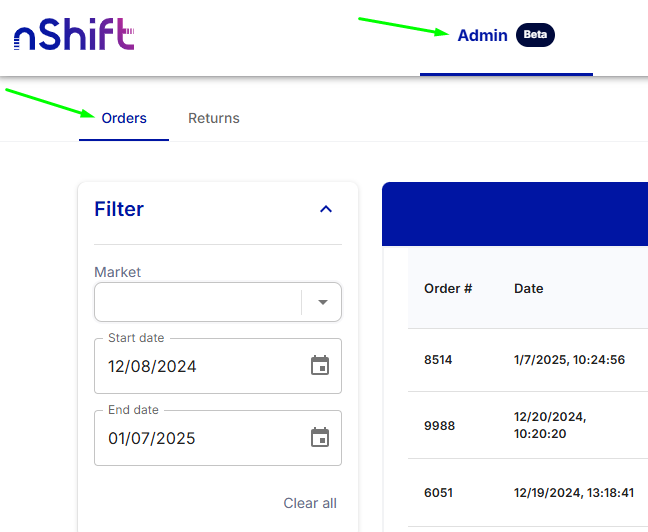Click the Beta badge next to Admin
The image size is (648, 532).
535,35
